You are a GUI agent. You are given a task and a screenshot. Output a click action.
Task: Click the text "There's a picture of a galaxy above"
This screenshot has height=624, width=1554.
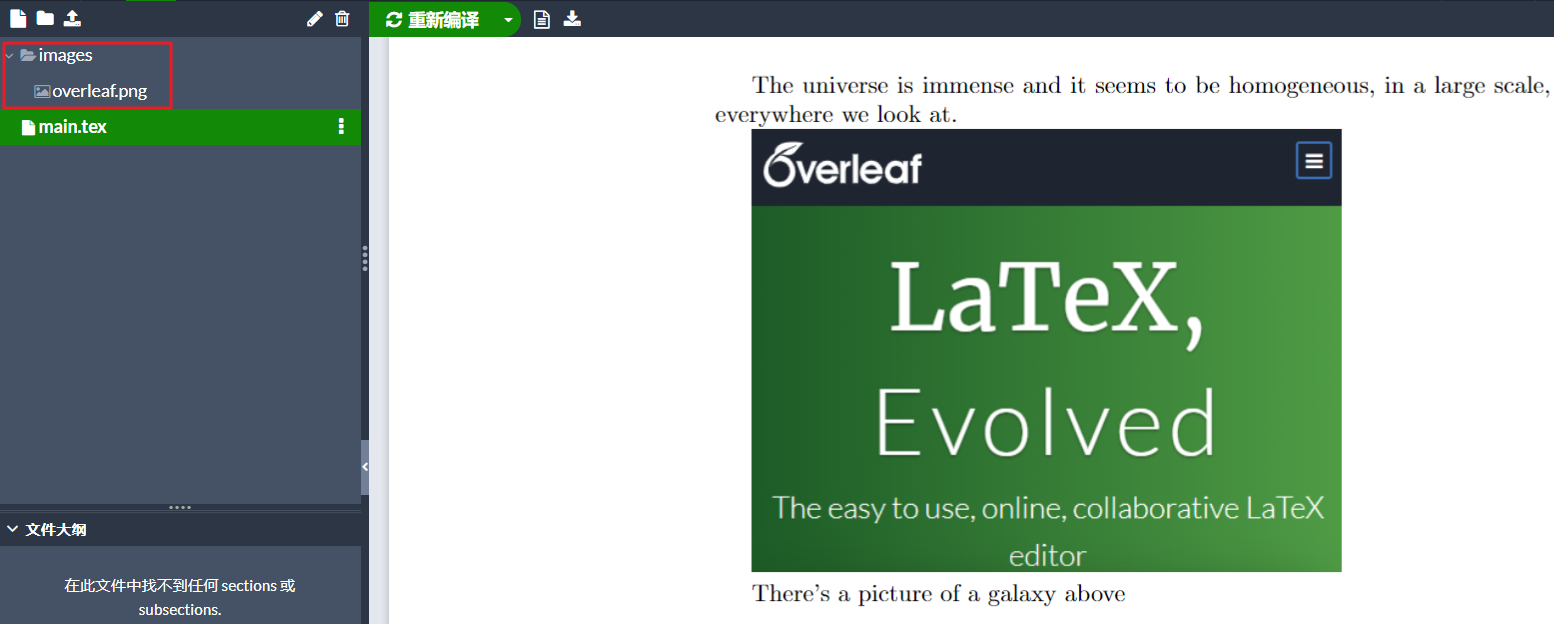tap(939, 594)
